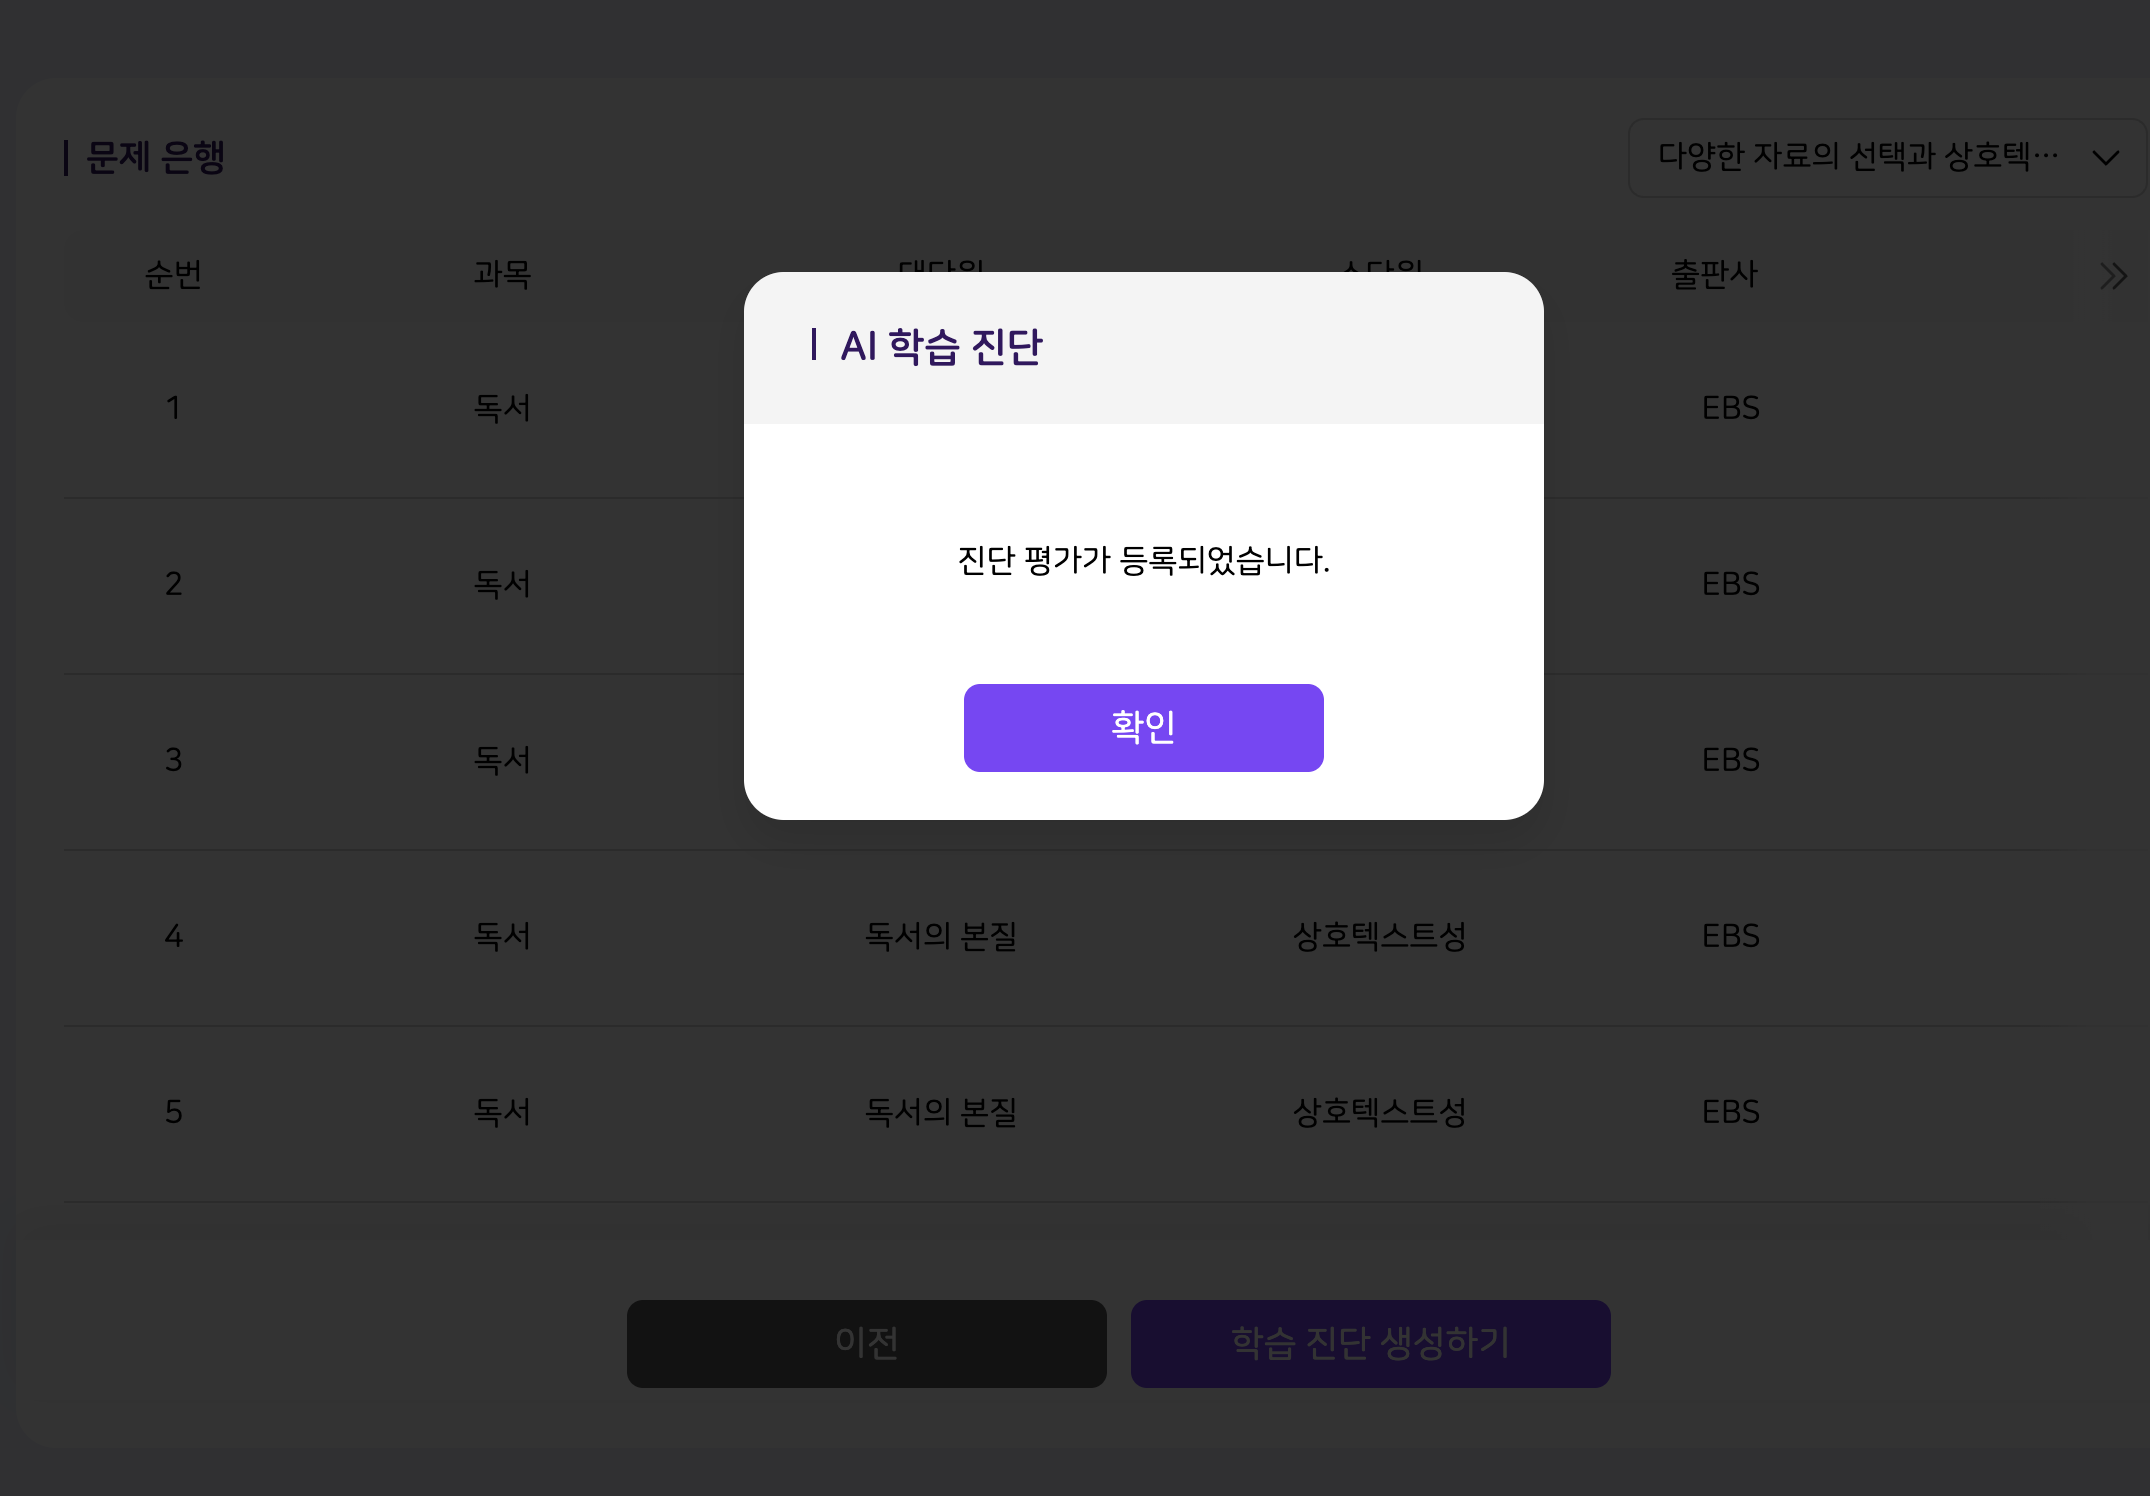Image resolution: width=2150 pixels, height=1496 pixels.
Task: Select row number 3 in the table
Action: point(173,760)
